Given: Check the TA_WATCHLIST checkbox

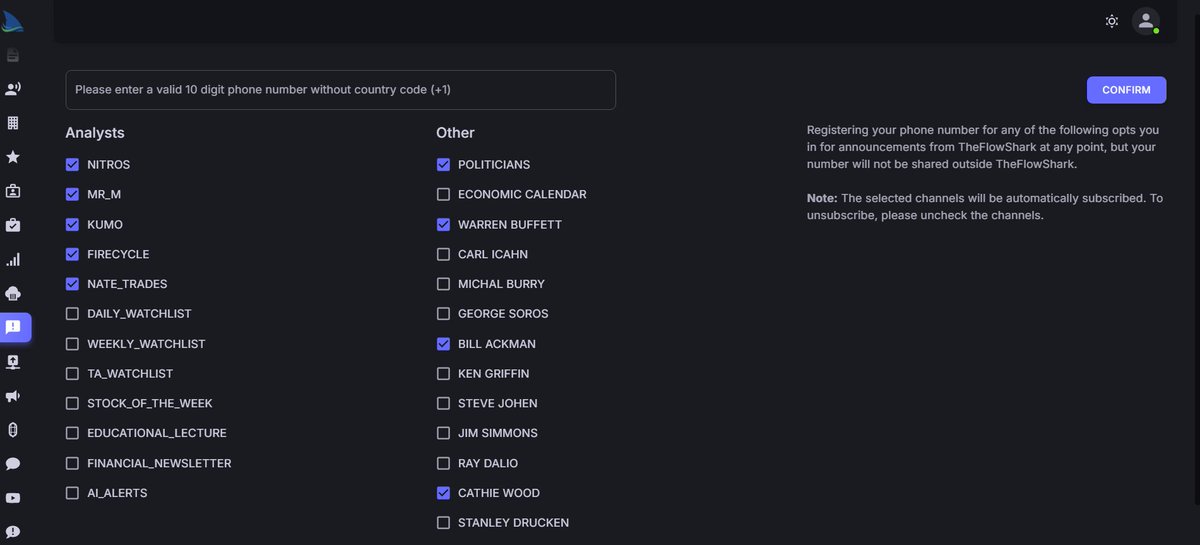Looking at the screenshot, I should coord(72,374).
